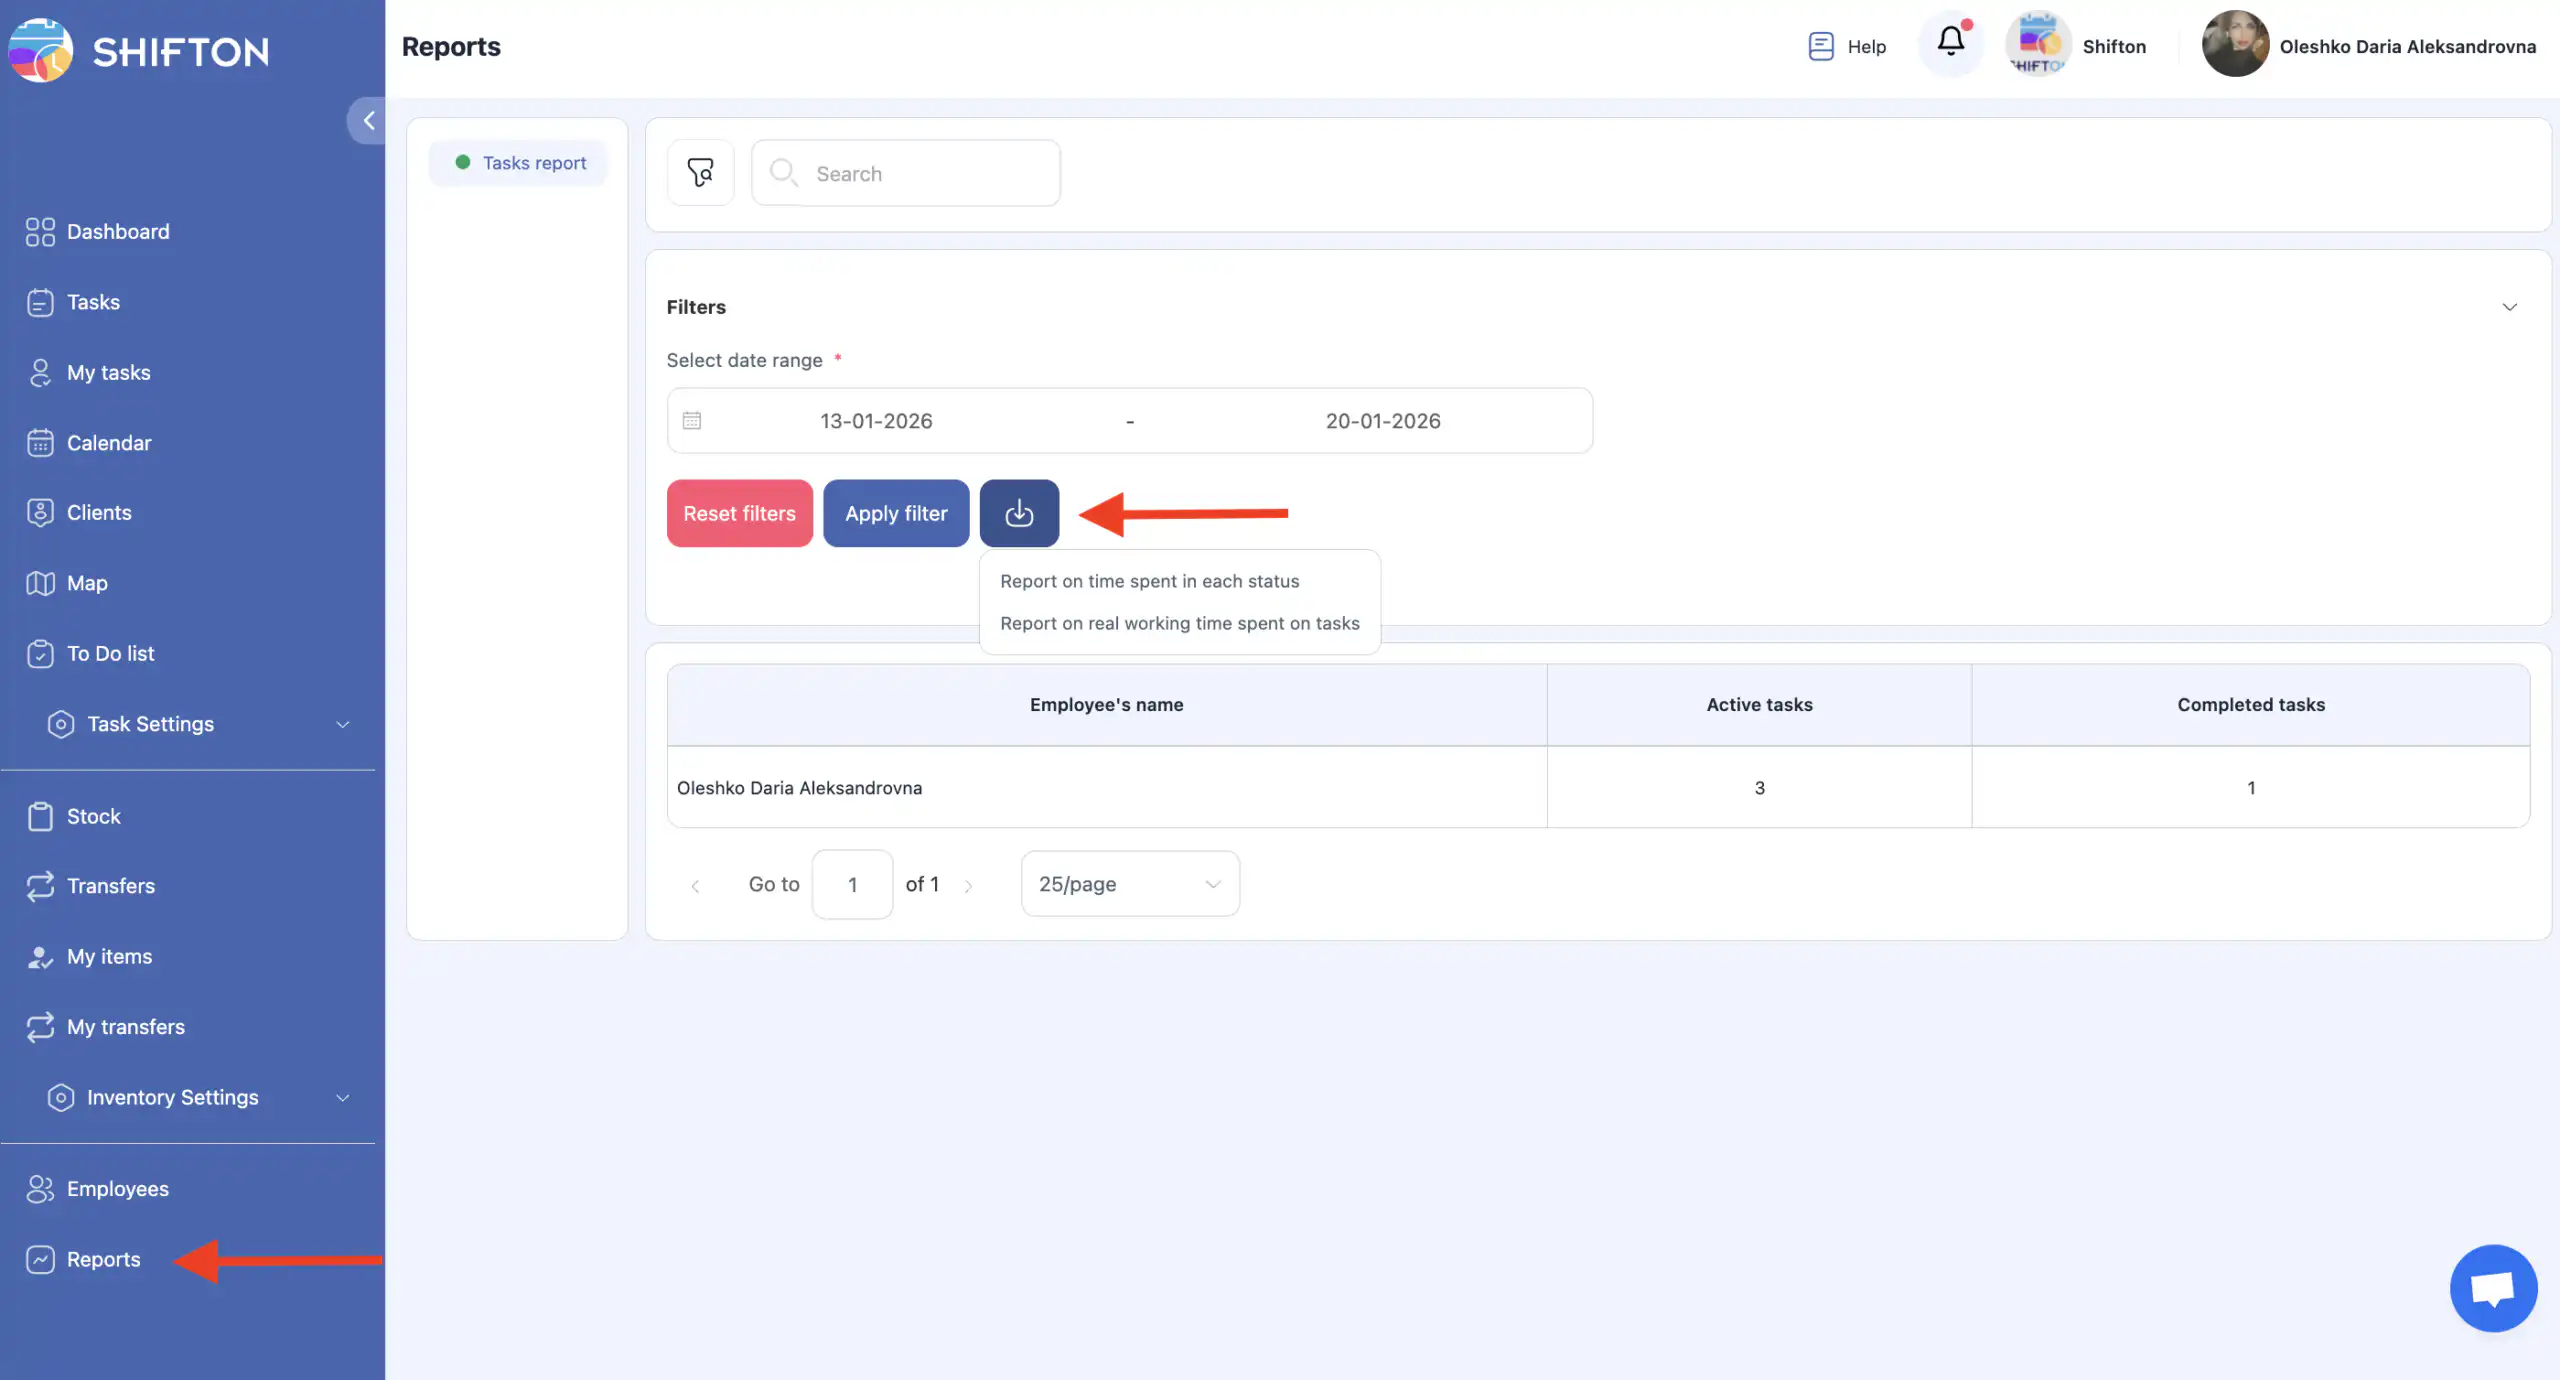Screen dimensions: 2560x1380
Task: Select Report on time spent in each status
Action: point(1149,581)
